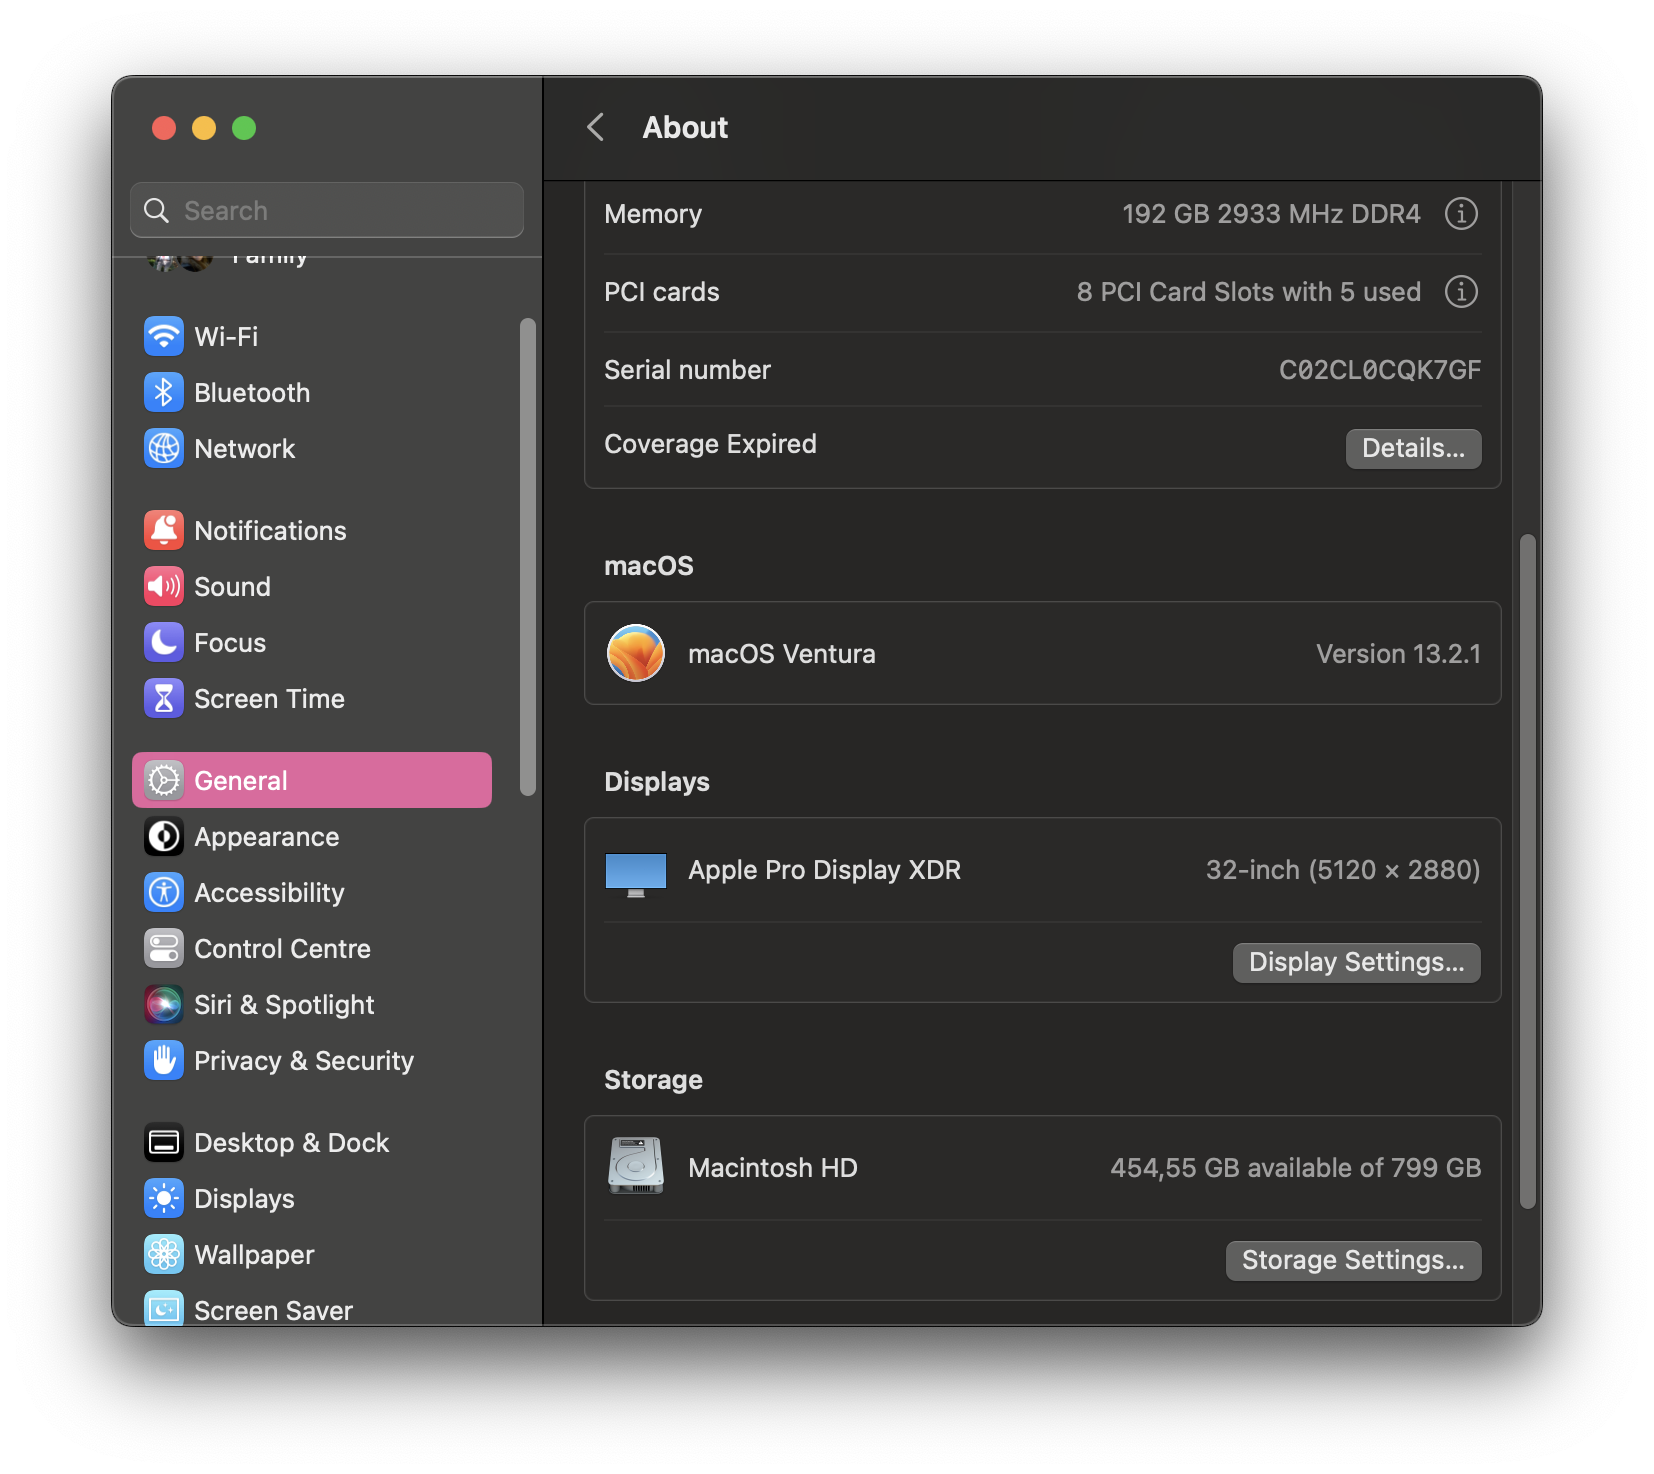1654x1474 pixels.
Task: Open Wi-Fi settings icon in sidebar
Action: [x=164, y=336]
